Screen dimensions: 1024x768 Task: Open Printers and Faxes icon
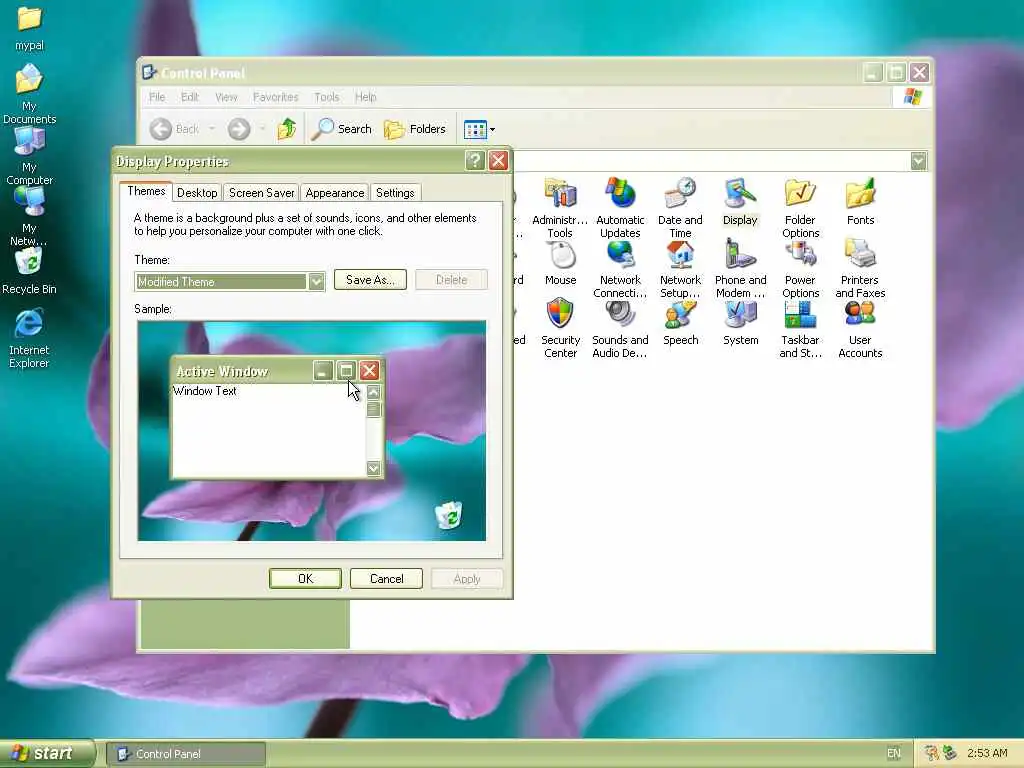click(x=860, y=269)
